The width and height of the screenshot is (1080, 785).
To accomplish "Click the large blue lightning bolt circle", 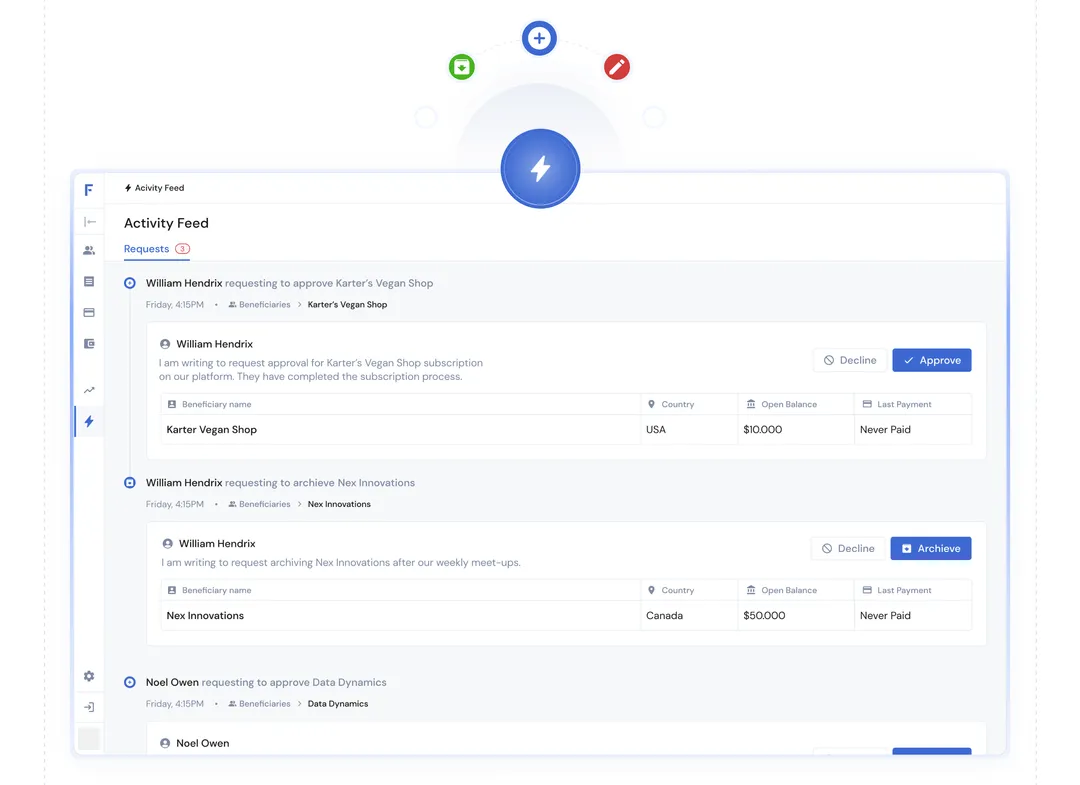I will point(540,168).
